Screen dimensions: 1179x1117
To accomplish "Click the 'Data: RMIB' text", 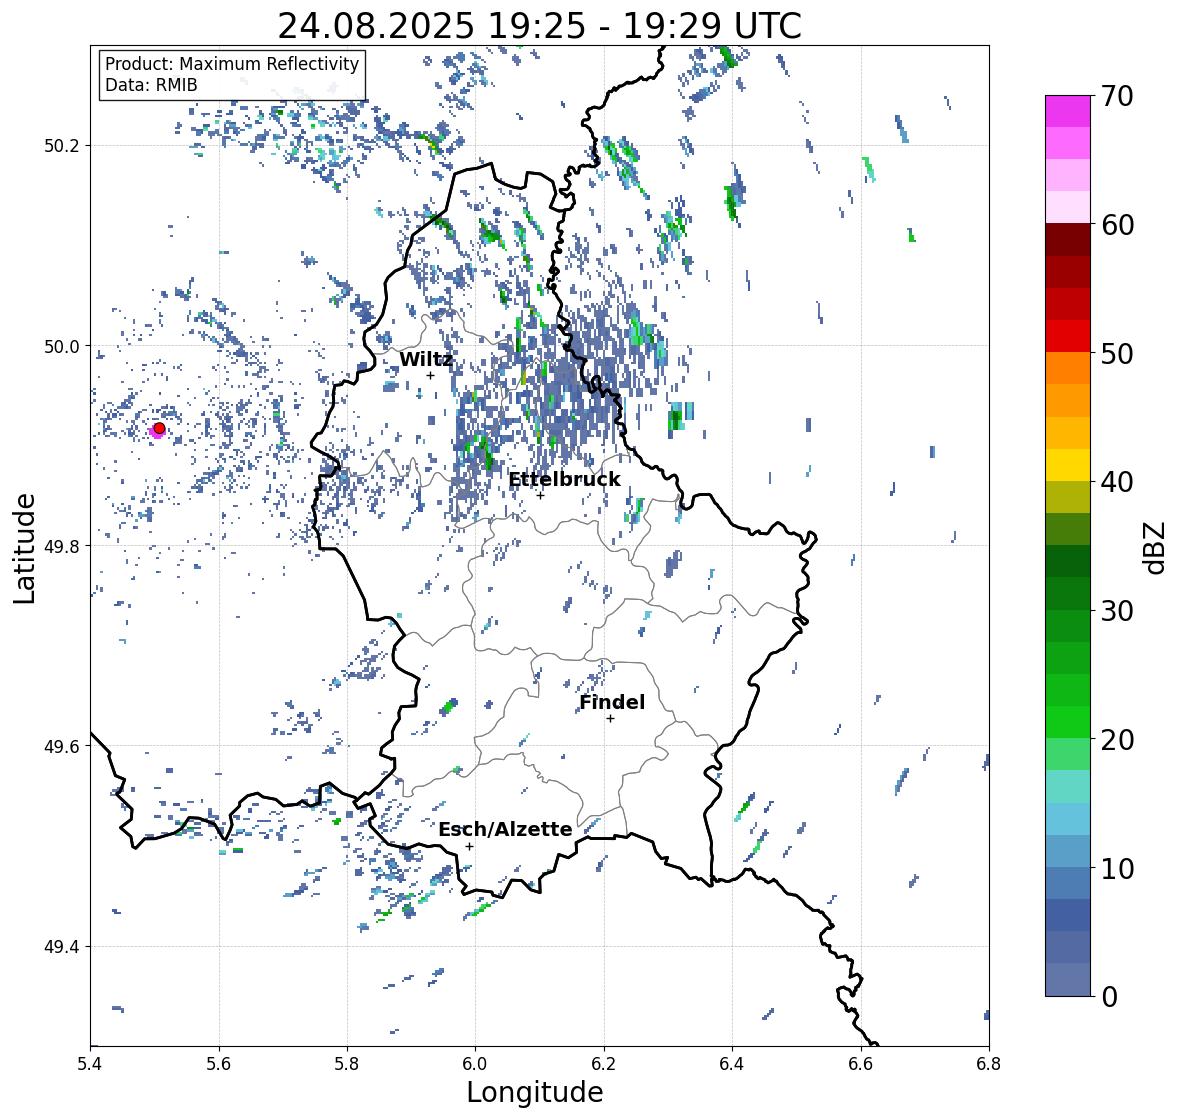I will [151, 85].
